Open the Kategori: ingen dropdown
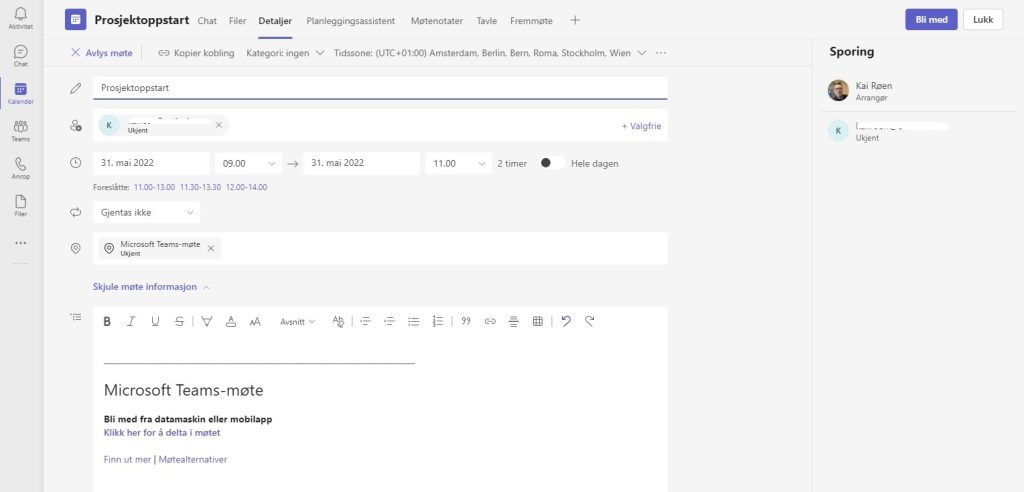This screenshot has width=1024, height=492. tap(285, 53)
